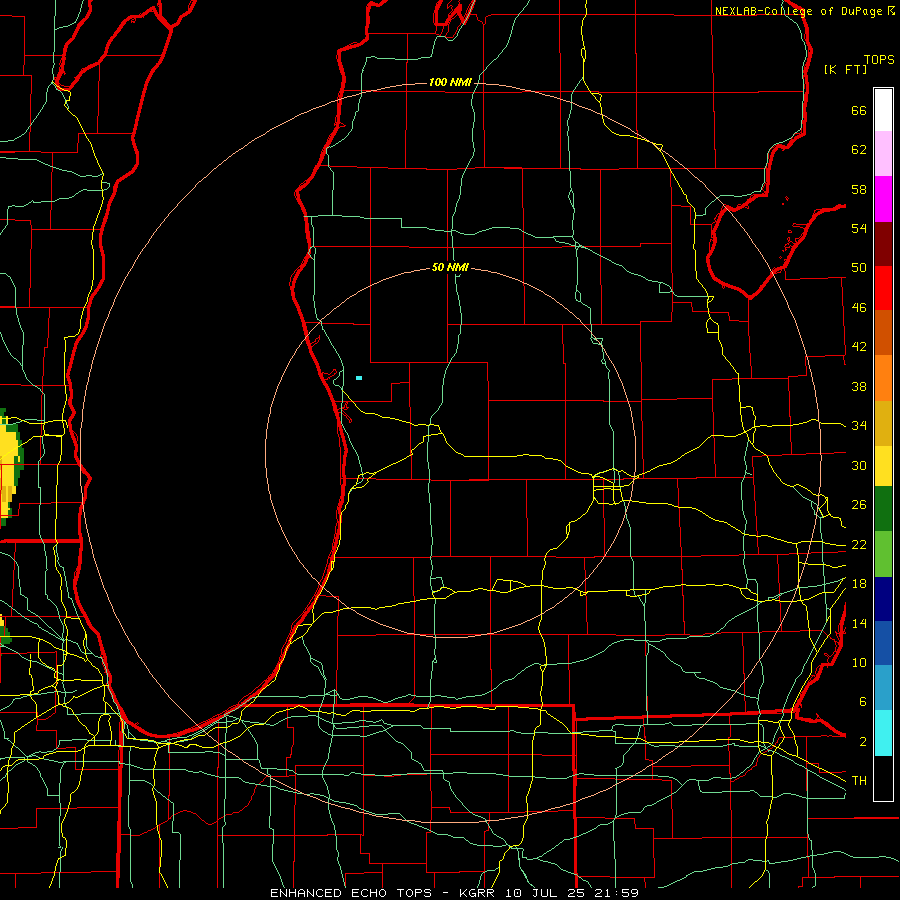Click the black TH threshold swatch
The height and width of the screenshot is (900, 900).
883,778
